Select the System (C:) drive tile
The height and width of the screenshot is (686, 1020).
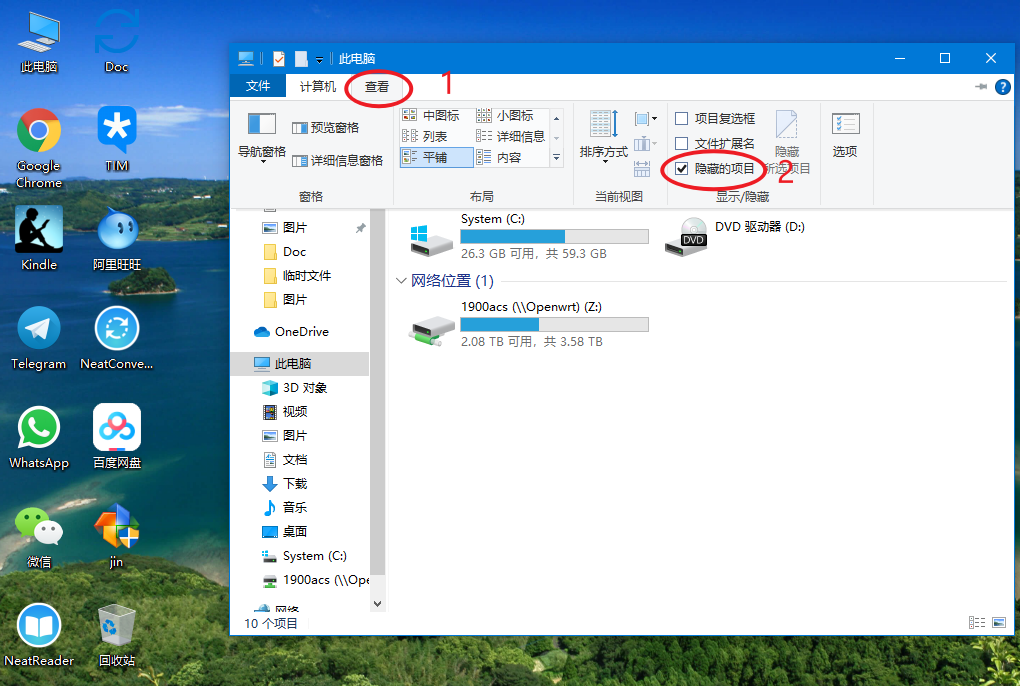click(530, 237)
